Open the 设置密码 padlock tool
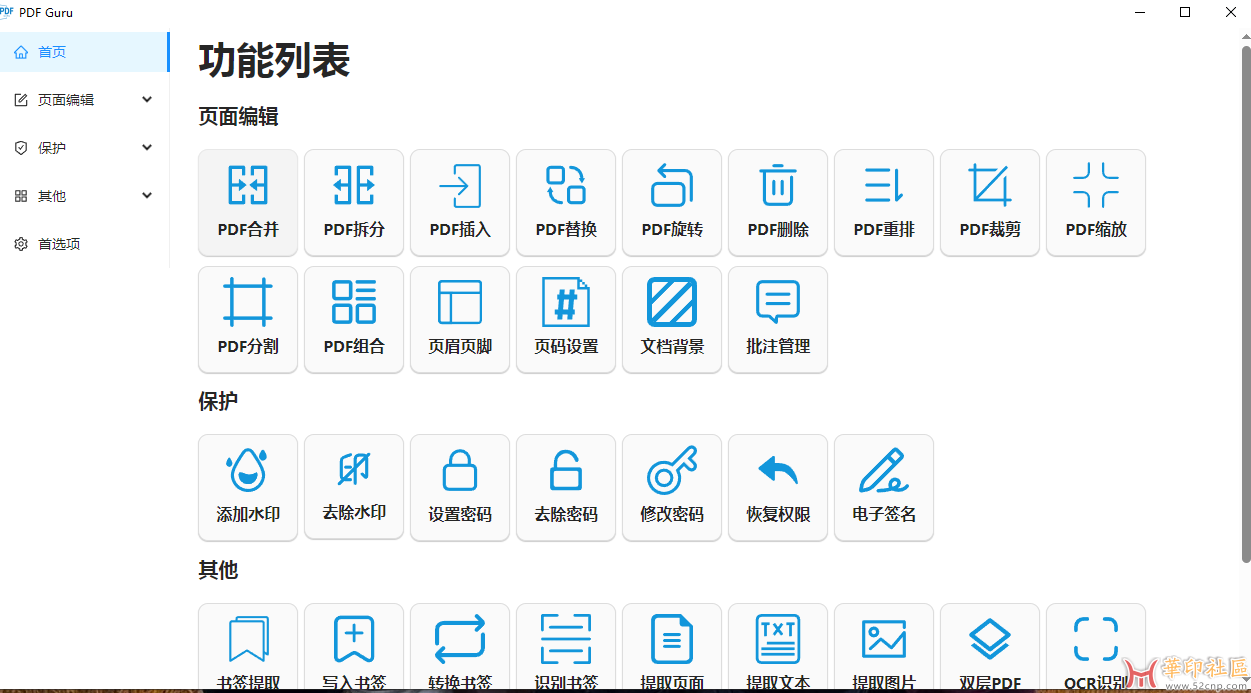The height and width of the screenshot is (693, 1251). (460, 488)
